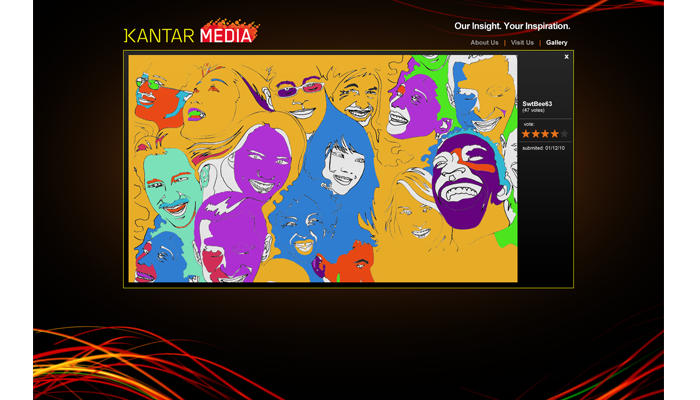Go to the Visit Us page

[522, 43]
